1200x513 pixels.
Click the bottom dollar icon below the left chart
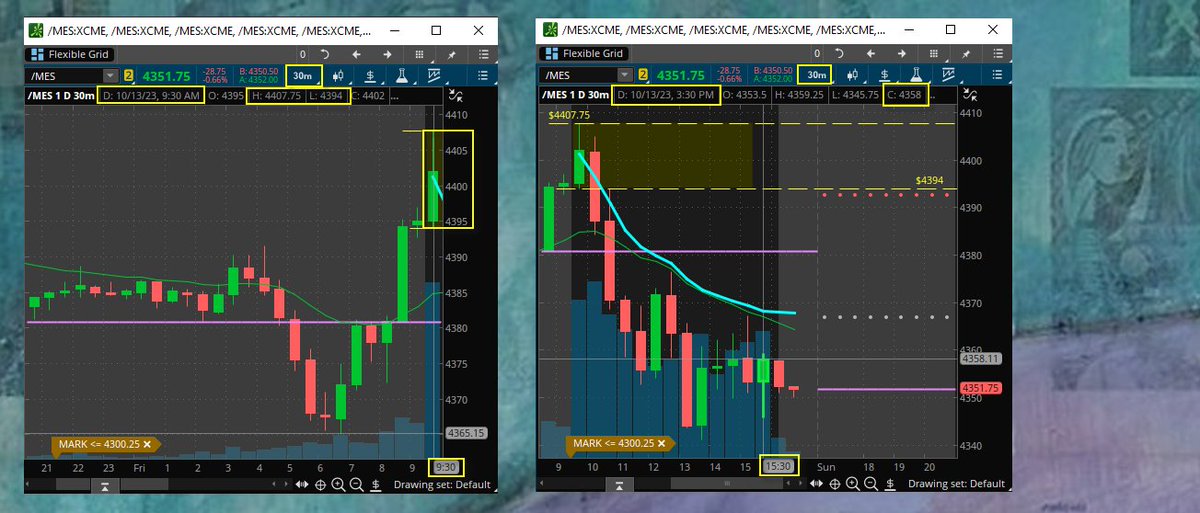coord(375,484)
